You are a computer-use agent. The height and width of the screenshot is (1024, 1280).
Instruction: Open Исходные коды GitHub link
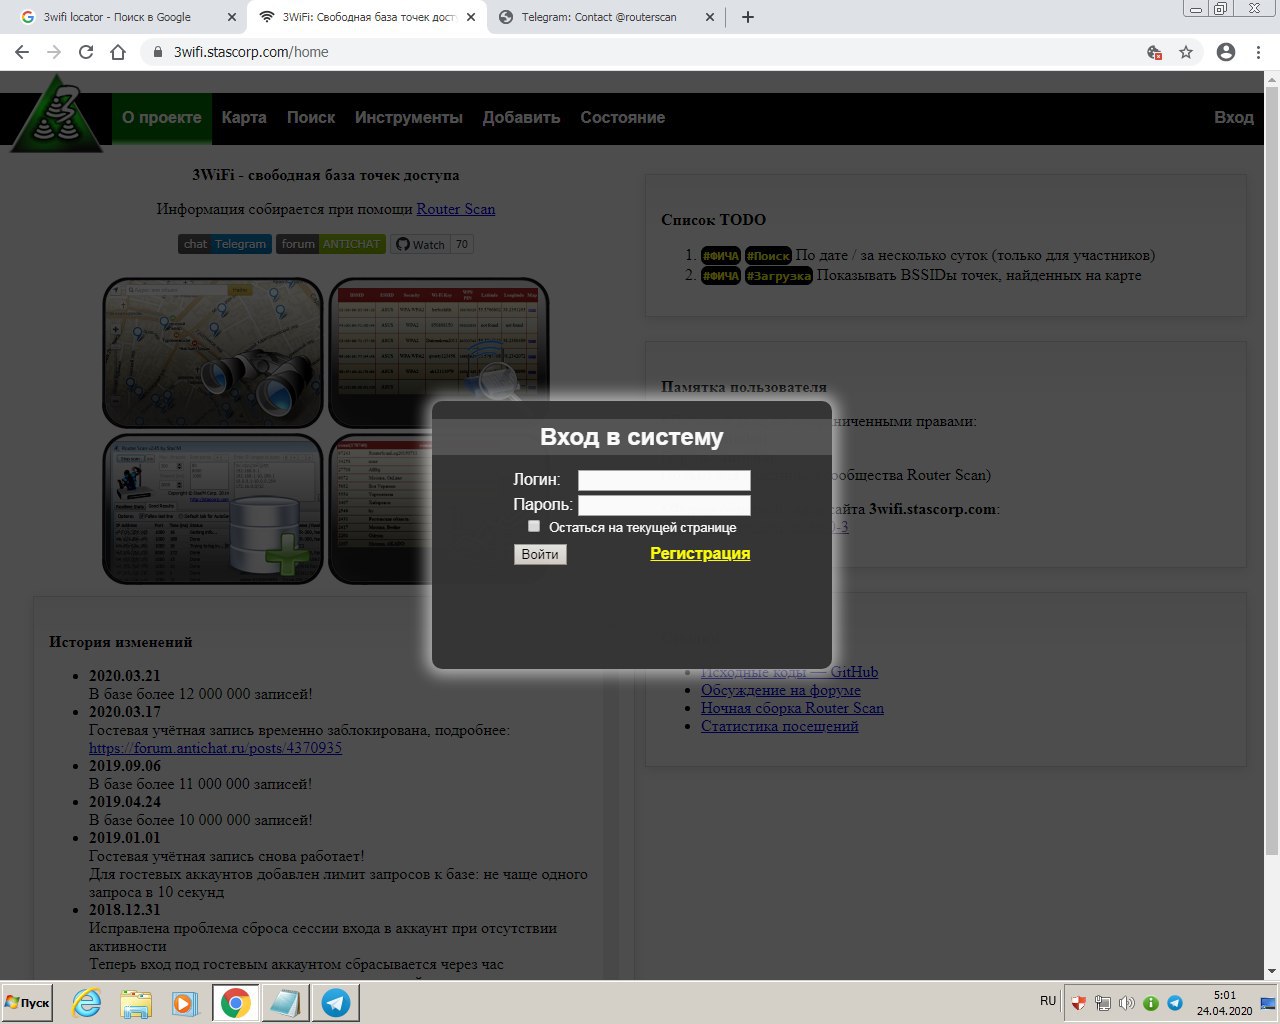pyautogui.click(x=789, y=672)
